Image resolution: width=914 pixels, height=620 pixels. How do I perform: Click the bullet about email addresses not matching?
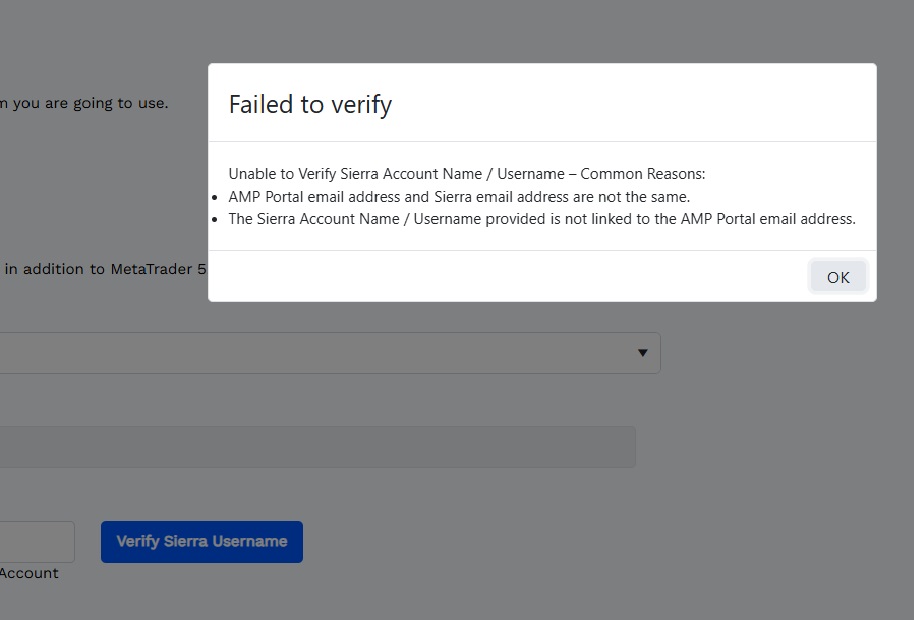459,197
